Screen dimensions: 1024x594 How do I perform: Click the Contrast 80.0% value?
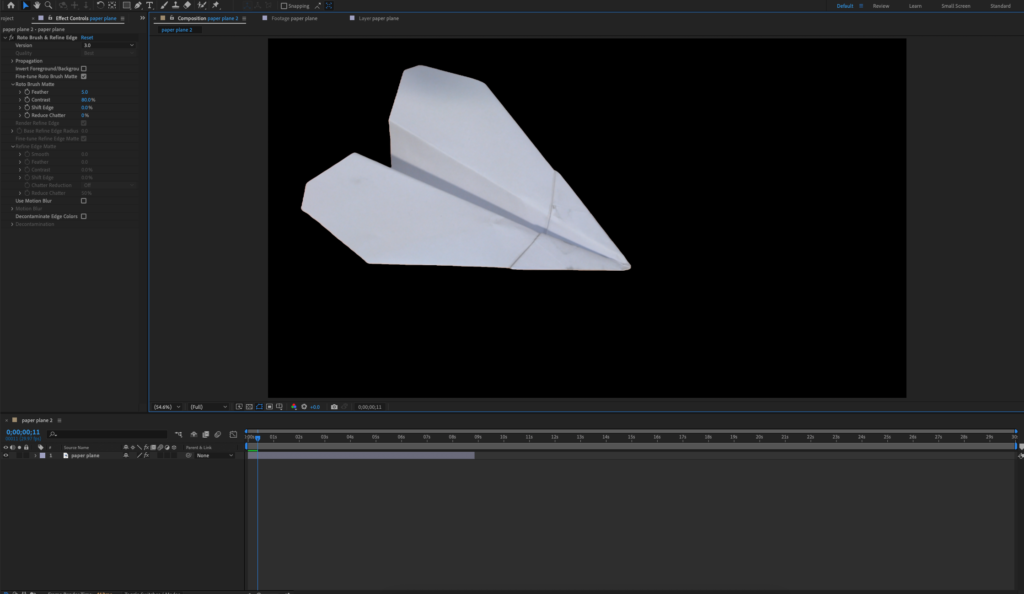point(88,100)
